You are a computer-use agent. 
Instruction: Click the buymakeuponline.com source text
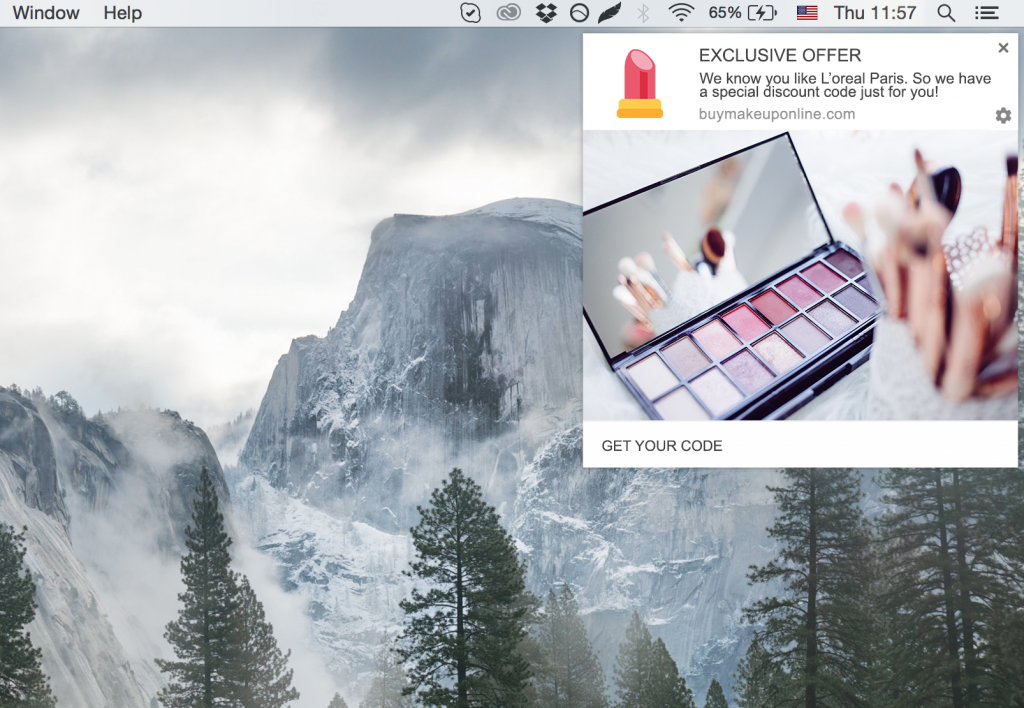[x=776, y=114]
